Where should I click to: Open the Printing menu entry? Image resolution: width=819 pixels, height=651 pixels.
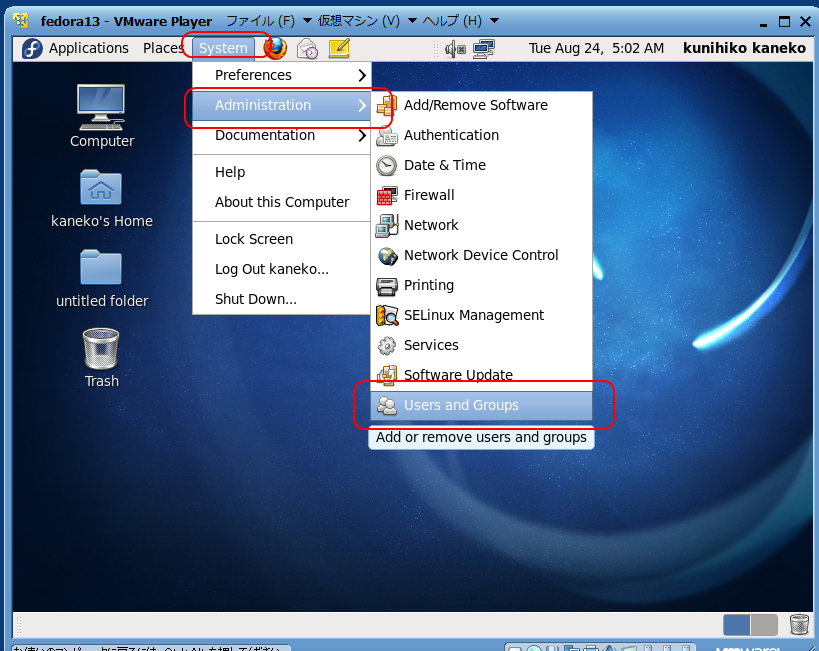pos(482,285)
